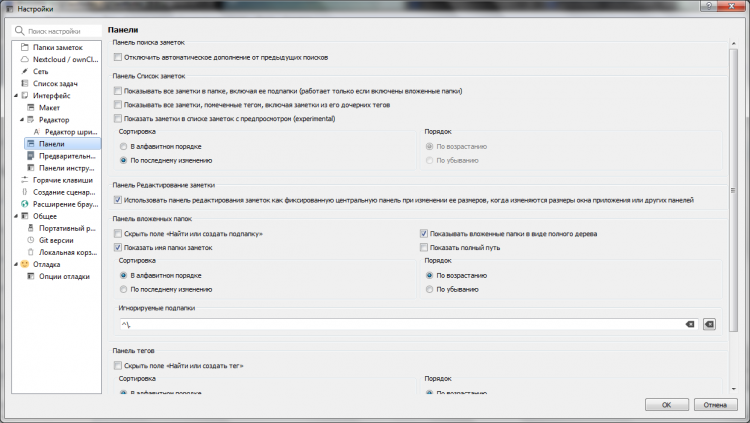Select «По убыванию» in вложенных папок panel
The image size is (750, 423).
click(x=428, y=289)
